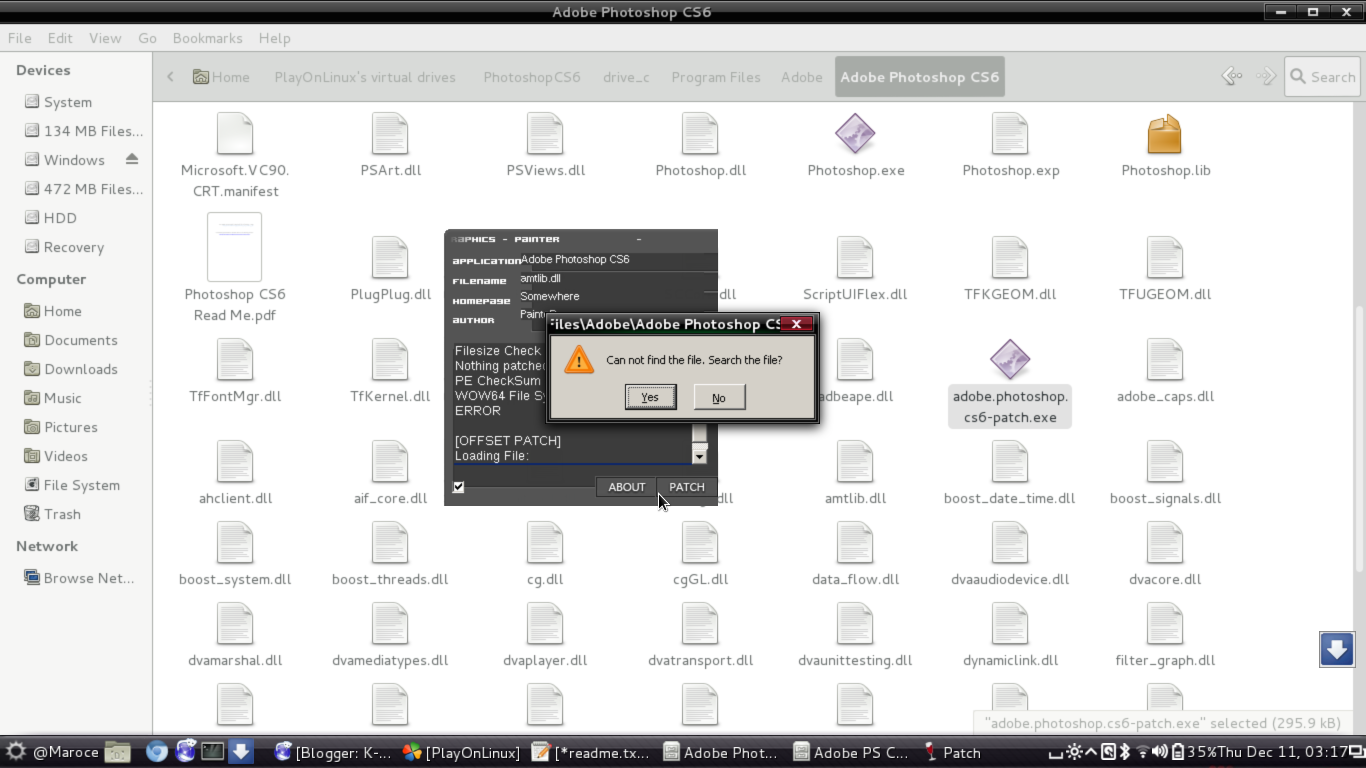Go back using the left navigation arrow
Image resolution: width=1366 pixels, height=768 pixels.
[1232, 76]
